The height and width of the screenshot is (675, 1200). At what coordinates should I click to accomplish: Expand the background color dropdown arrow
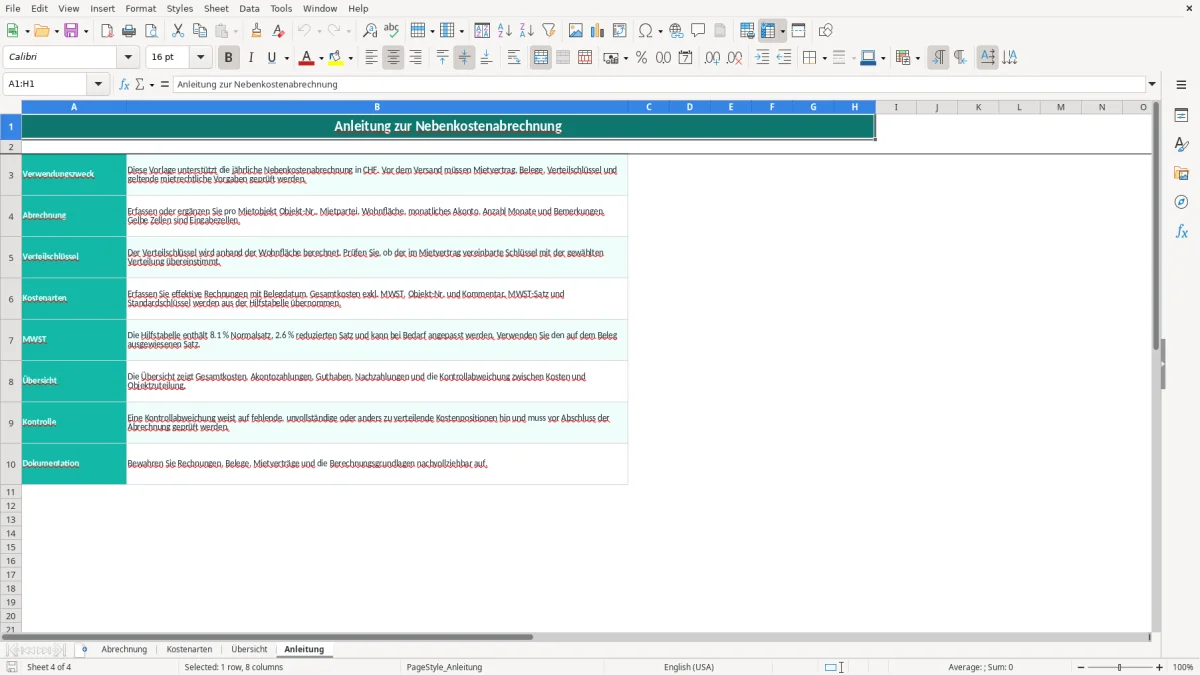pyautogui.click(x=352, y=58)
